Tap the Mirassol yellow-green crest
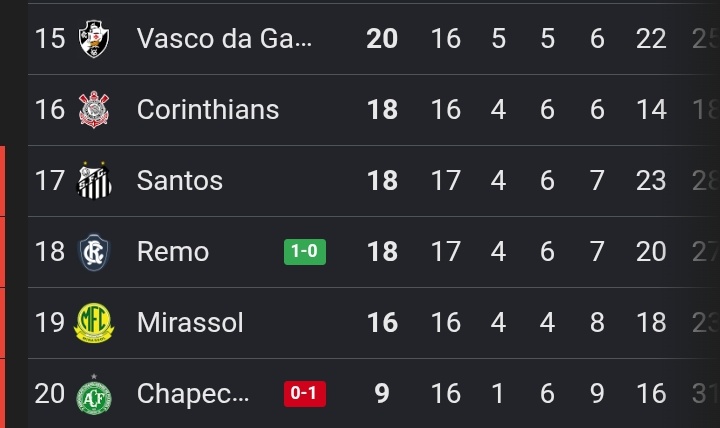The height and width of the screenshot is (428, 720). (94, 322)
